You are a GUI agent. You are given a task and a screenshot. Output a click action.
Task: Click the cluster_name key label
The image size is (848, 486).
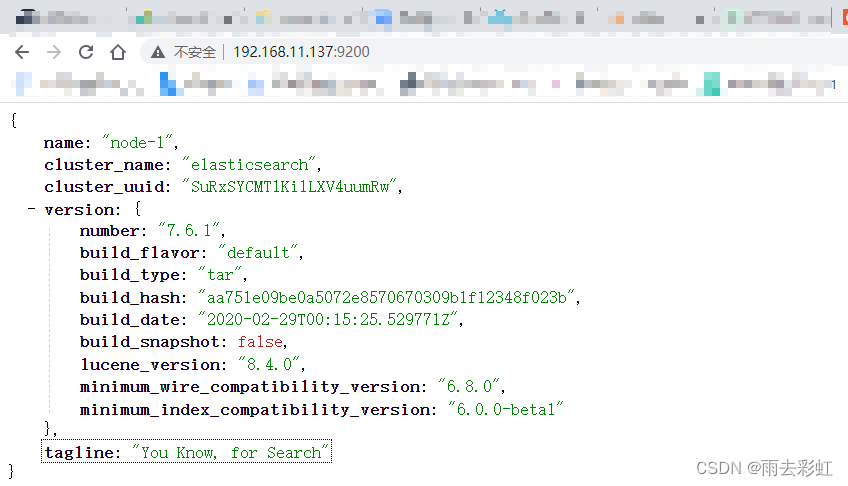tap(104, 165)
